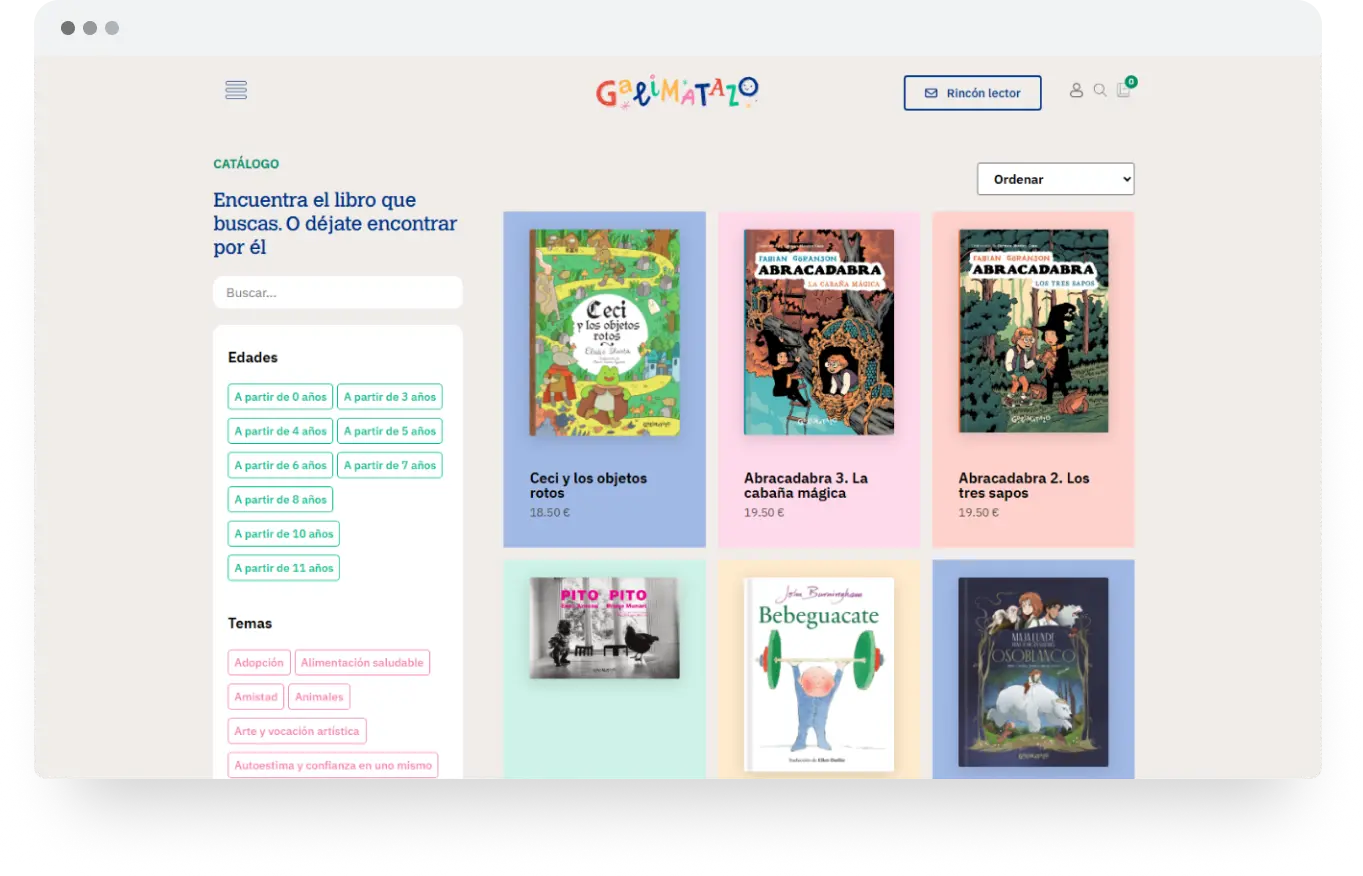Click the Ceci y los objetos rotos title
The height and width of the screenshot is (876, 1363).
(x=588, y=485)
